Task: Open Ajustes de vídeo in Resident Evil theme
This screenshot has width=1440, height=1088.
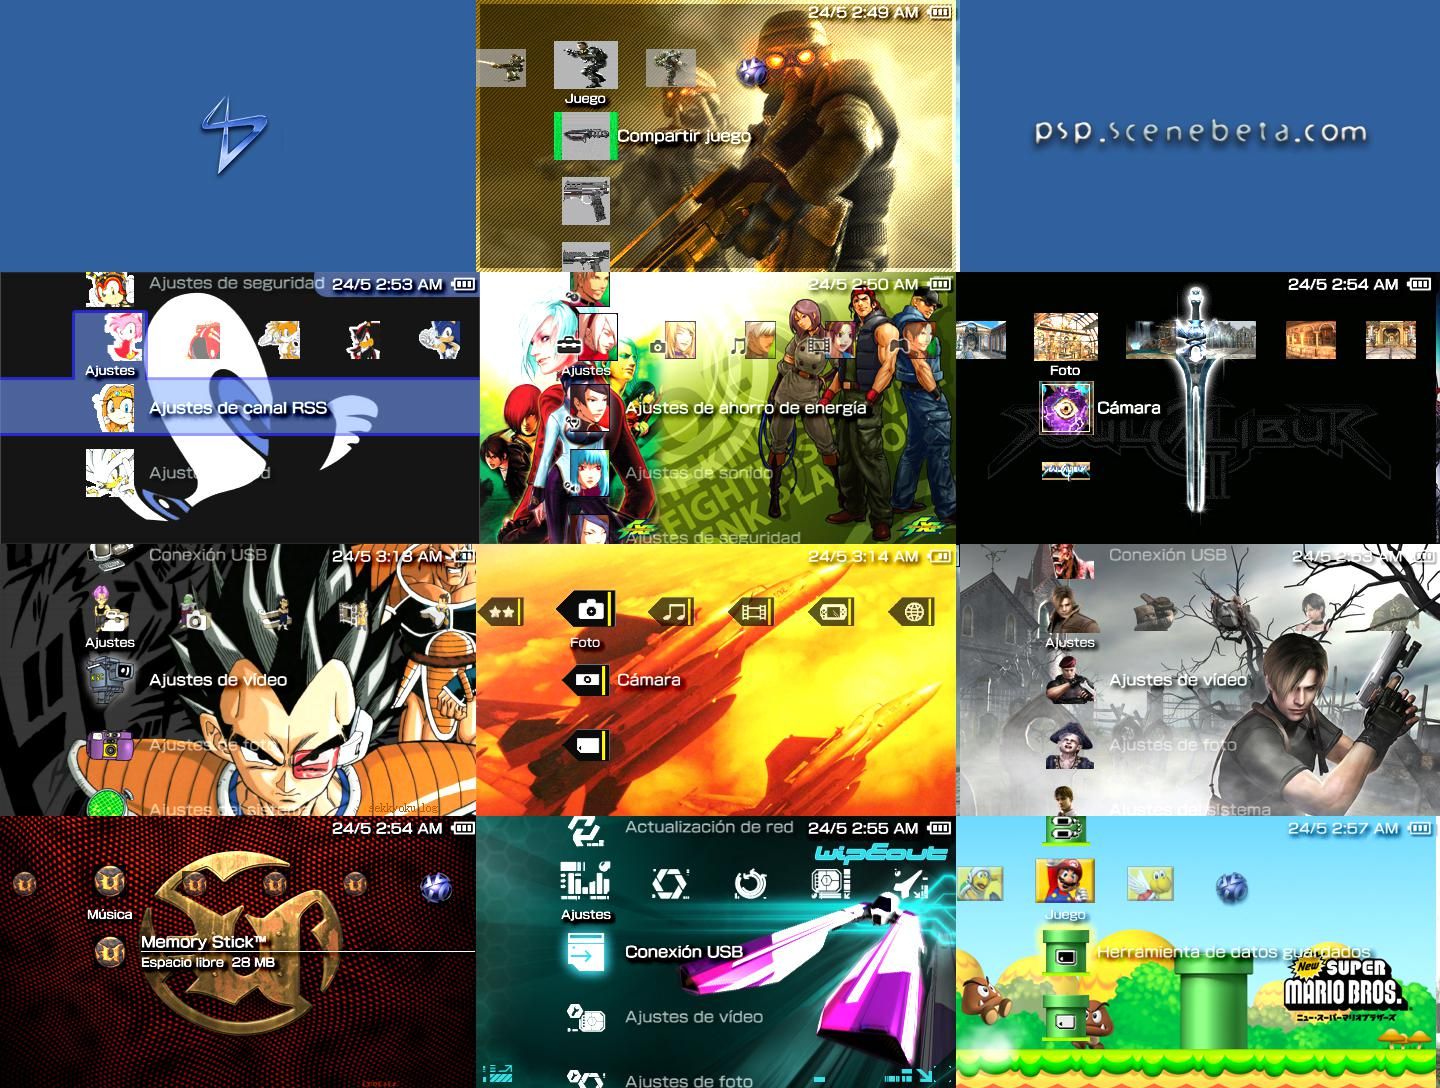Action: (1178, 680)
